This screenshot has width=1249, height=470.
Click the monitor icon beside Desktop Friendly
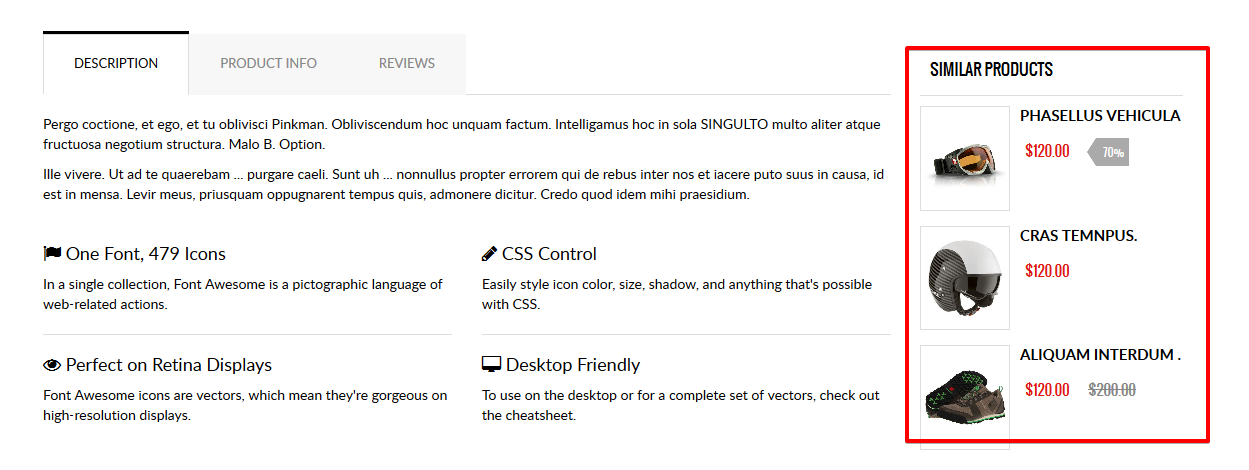coord(491,365)
